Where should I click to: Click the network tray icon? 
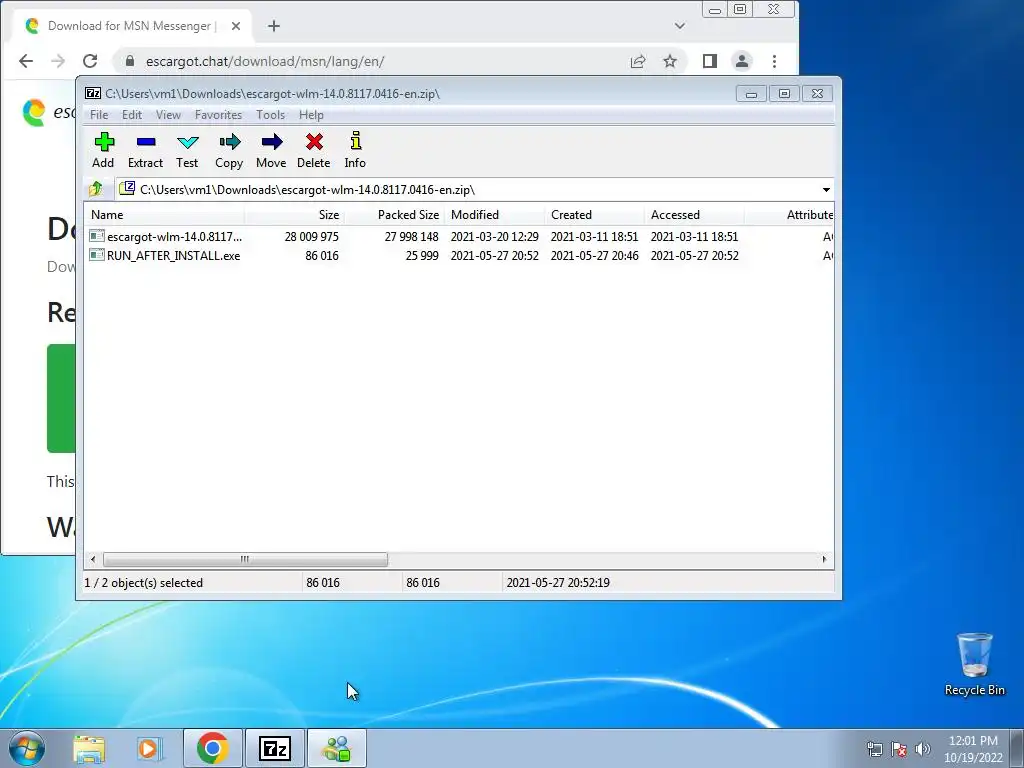tap(874, 749)
